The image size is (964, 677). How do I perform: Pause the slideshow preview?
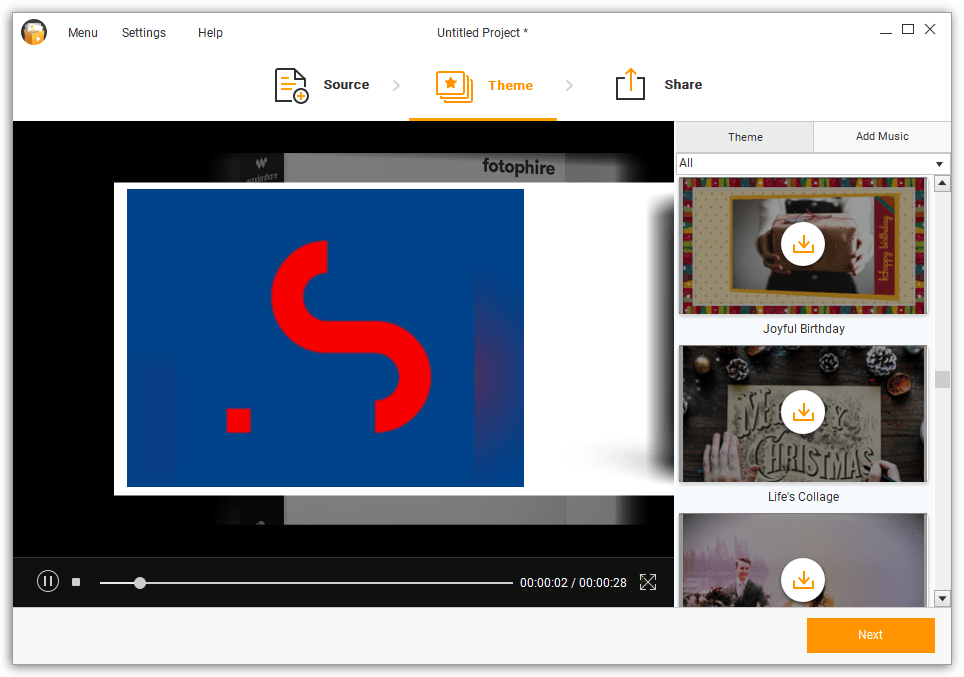pos(48,581)
